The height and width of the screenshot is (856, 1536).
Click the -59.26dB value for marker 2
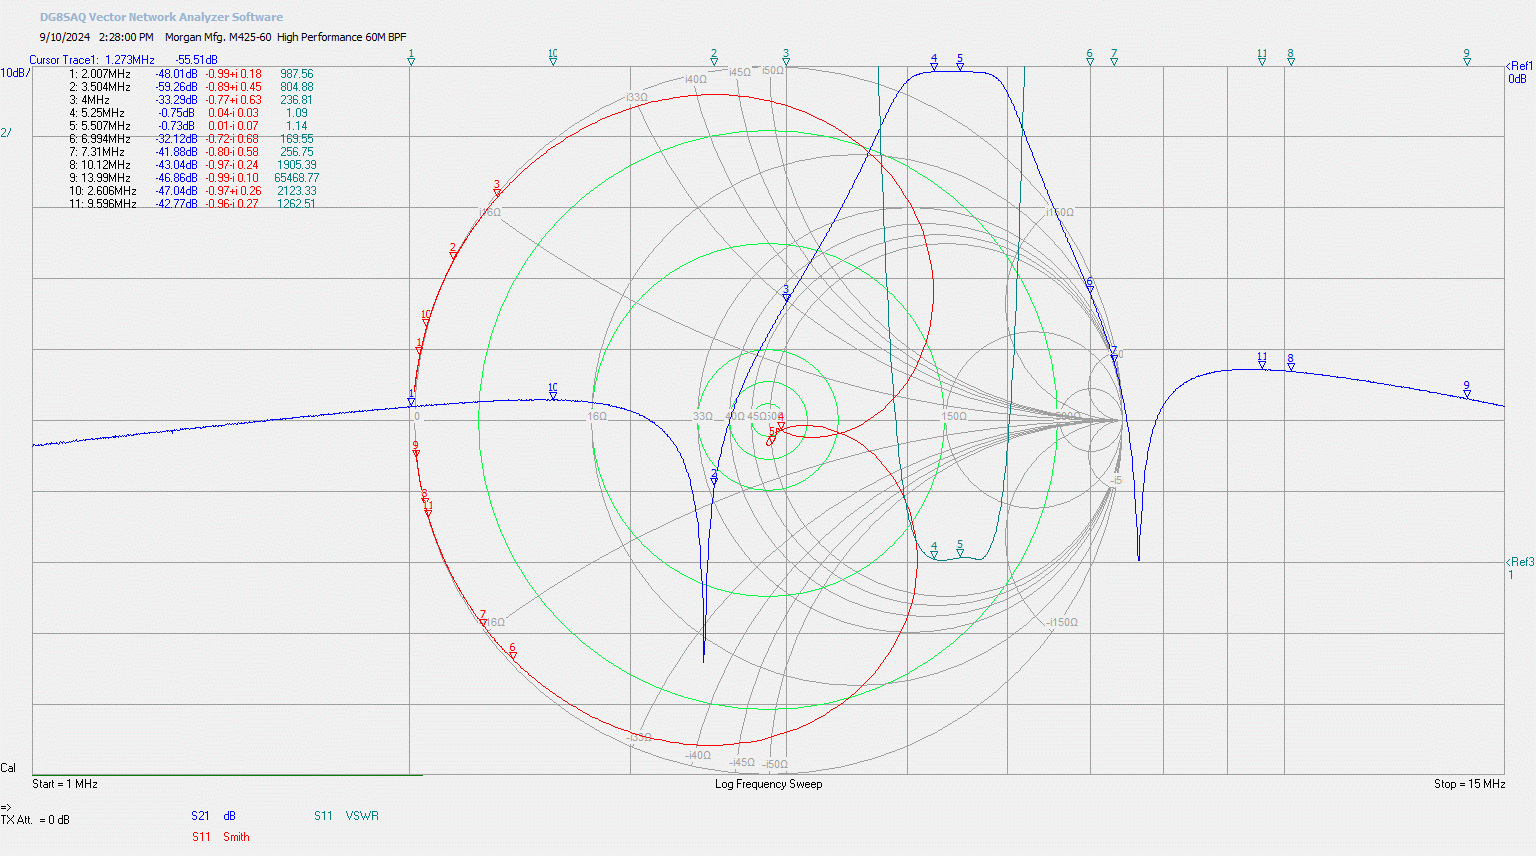(176, 87)
